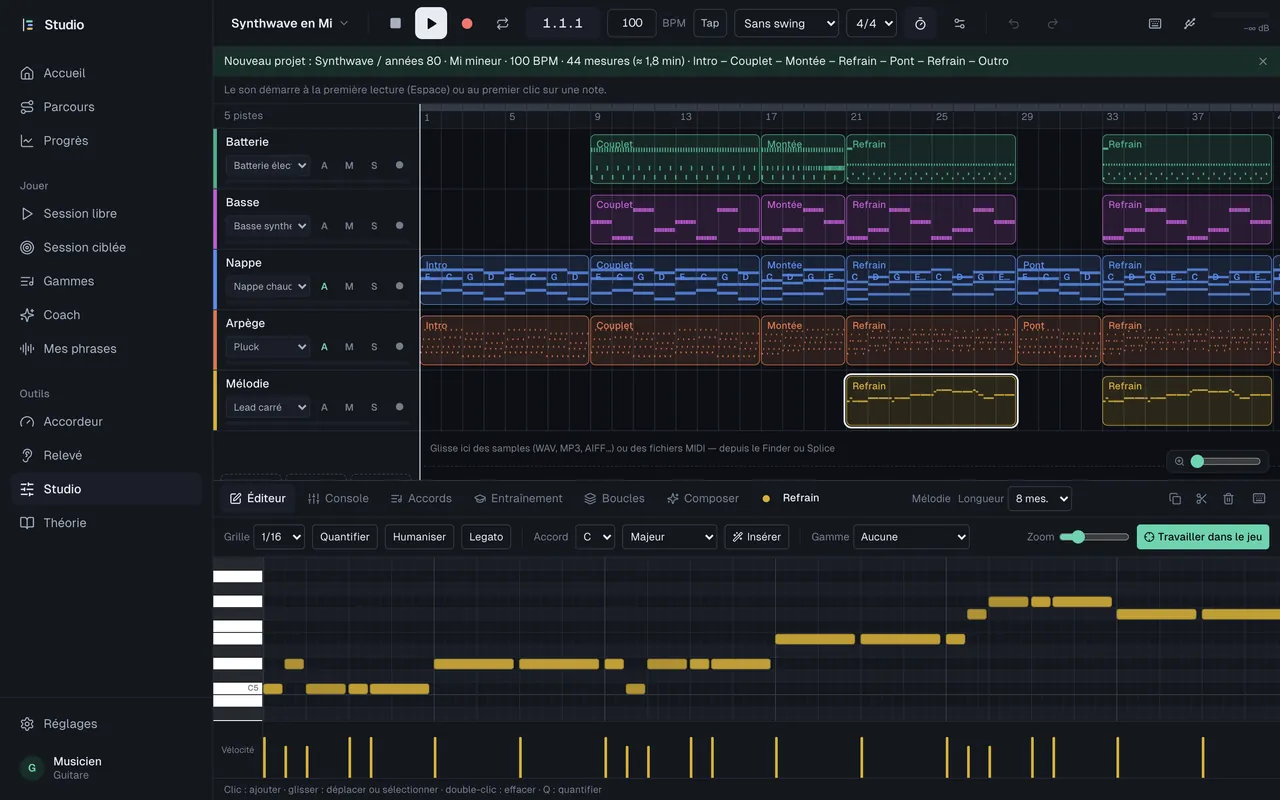Toggle the metronome icon
Viewport: 1280px width, 800px height.
[921, 23]
